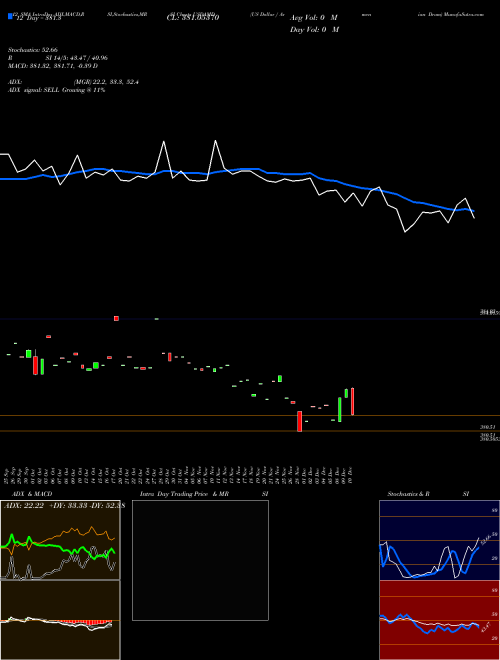Open the blue Stochastics chart panel

(x=439, y=540)
